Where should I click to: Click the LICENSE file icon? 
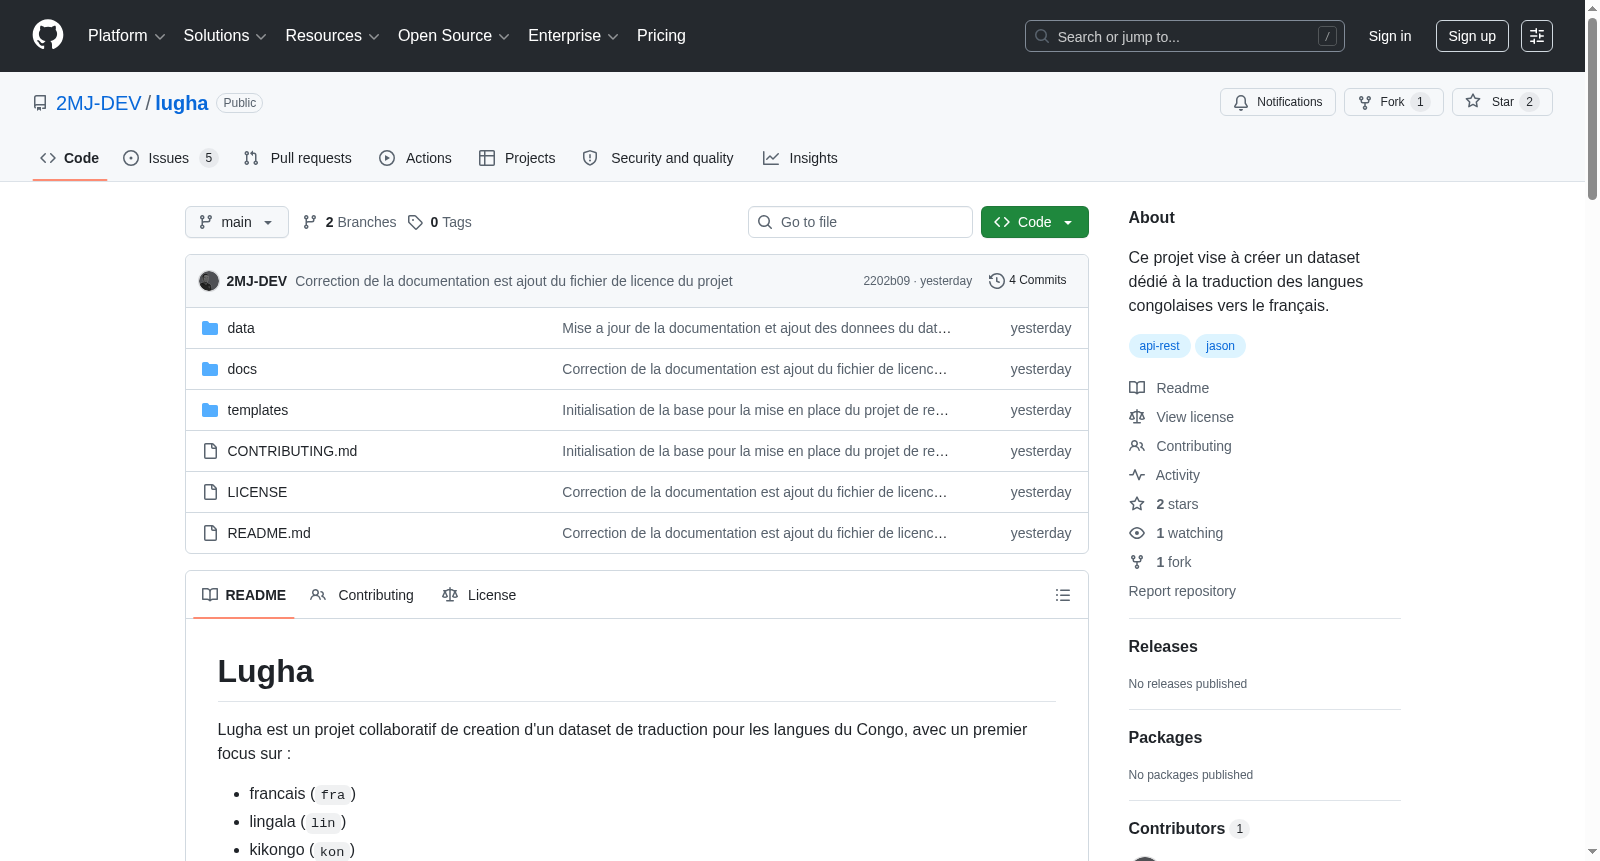tap(210, 492)
